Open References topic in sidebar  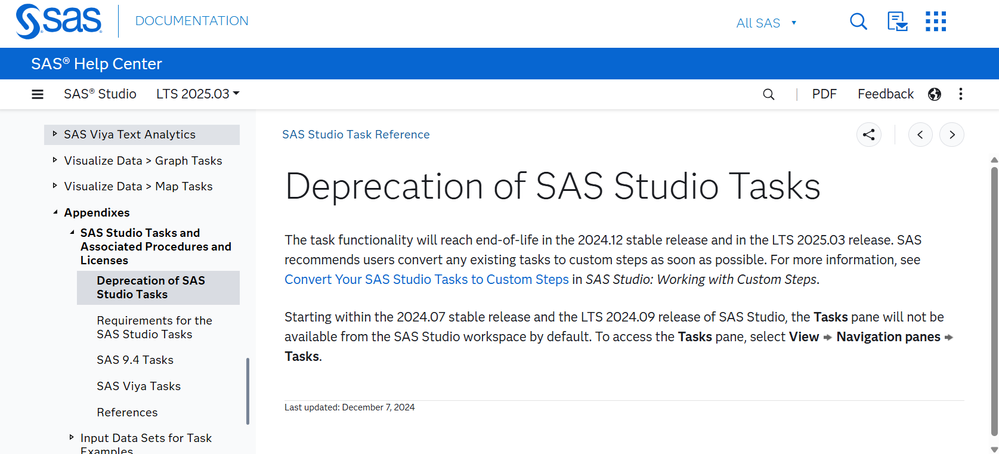click(127, 413)
